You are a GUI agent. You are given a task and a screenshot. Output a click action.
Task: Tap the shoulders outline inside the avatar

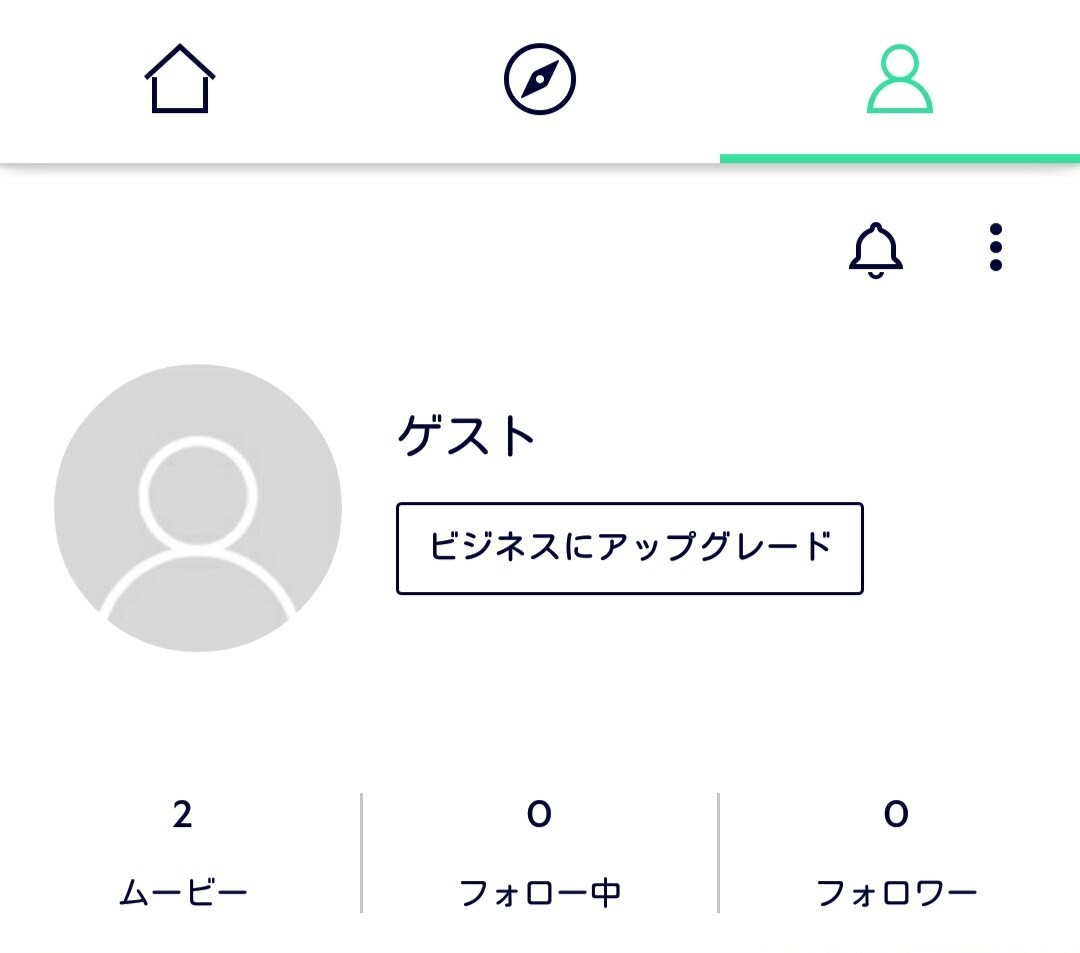point(198,590)
